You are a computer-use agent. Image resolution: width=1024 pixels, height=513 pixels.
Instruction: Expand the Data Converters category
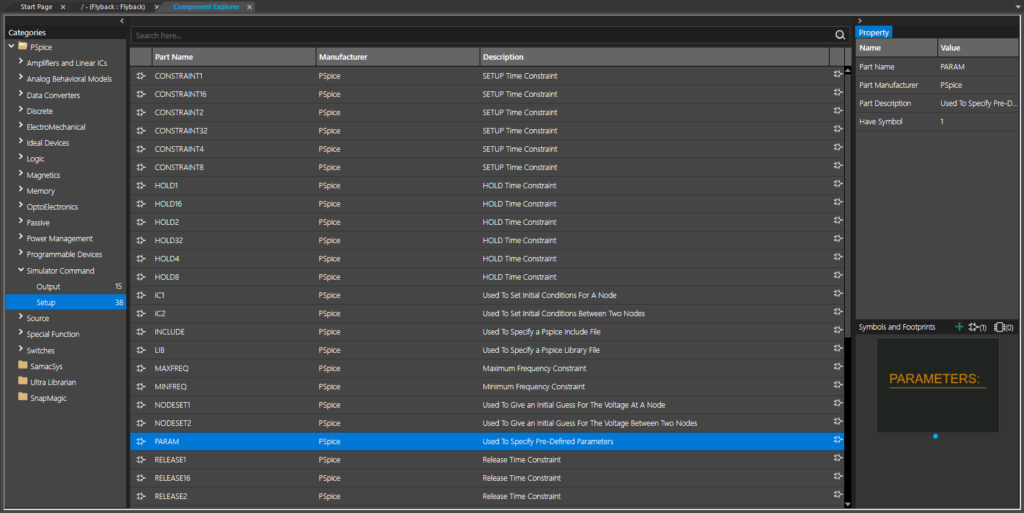click(21, 94)
